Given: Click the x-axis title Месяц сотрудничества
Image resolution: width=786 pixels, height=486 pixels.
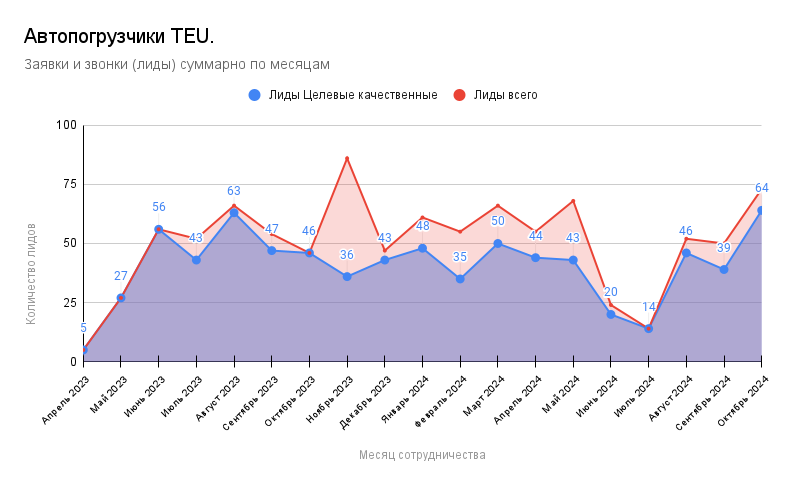Looking at the screenshot, I should coord(422,455).
